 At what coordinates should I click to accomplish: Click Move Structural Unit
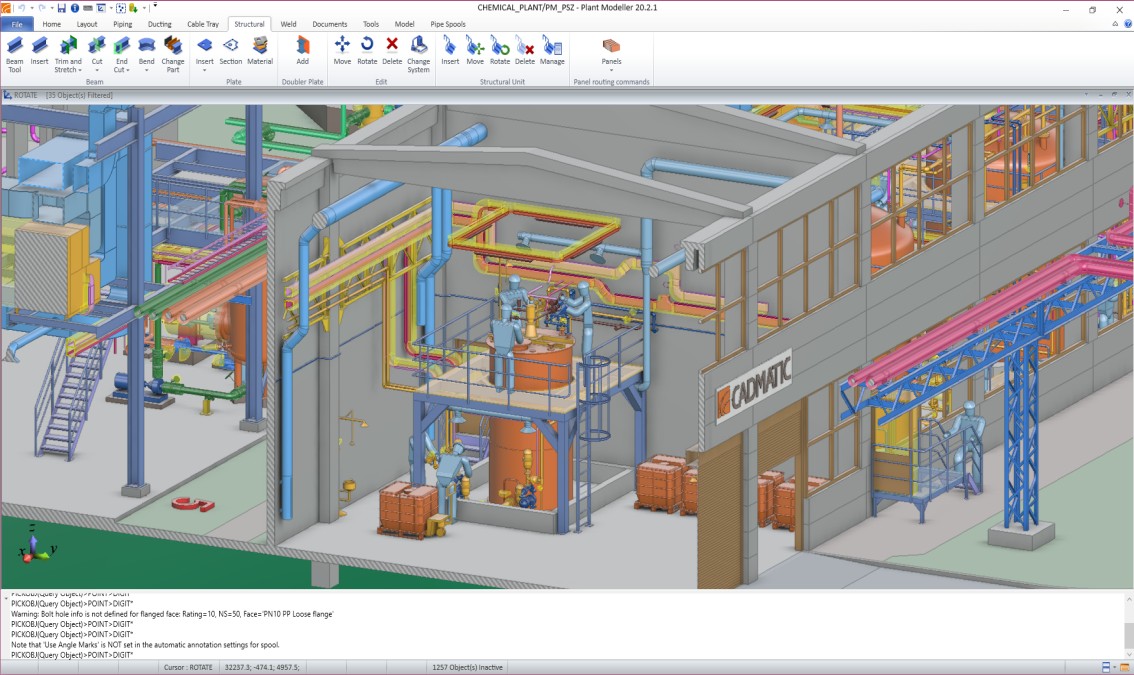[475, 51]
